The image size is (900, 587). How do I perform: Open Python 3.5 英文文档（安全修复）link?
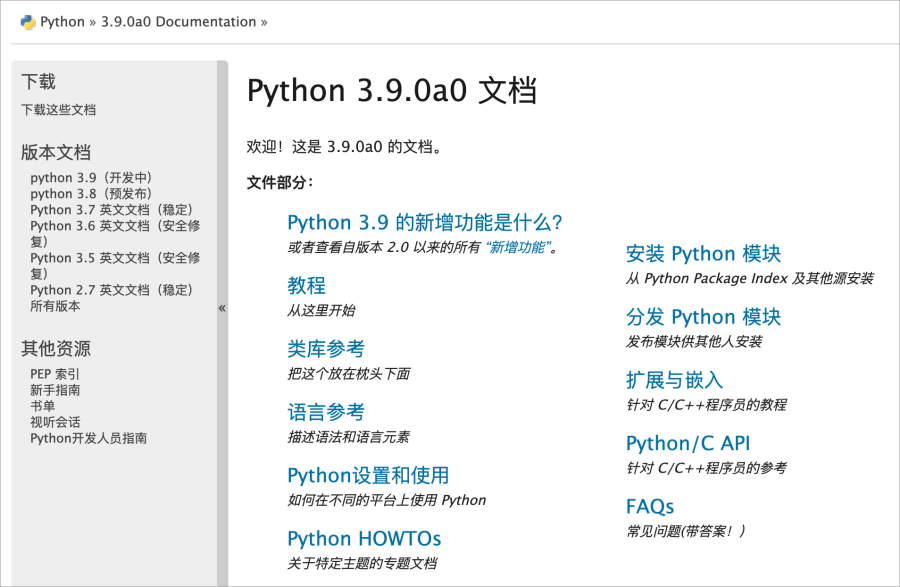click(115, 266)
